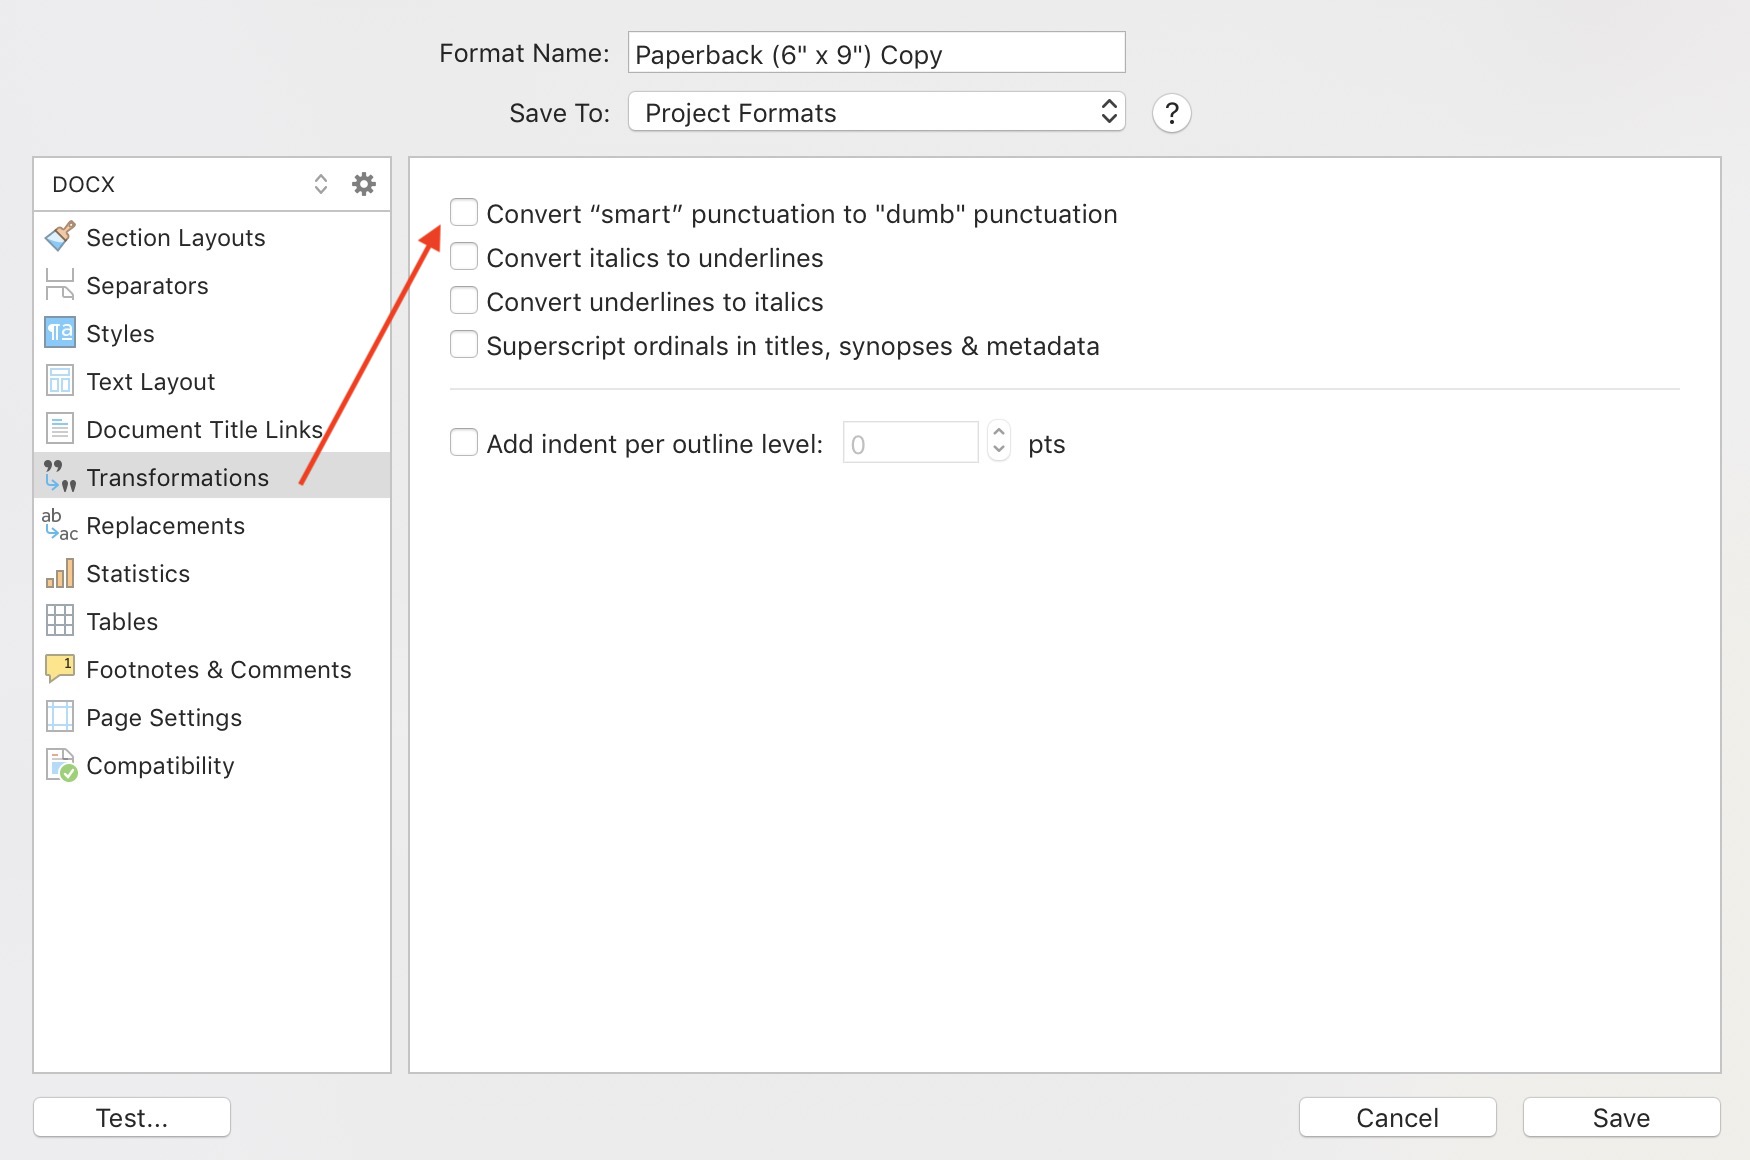Viewport: 1750px width, 1160px height.
Task: Open the Save To dropdown
Action: coord(876,112)
